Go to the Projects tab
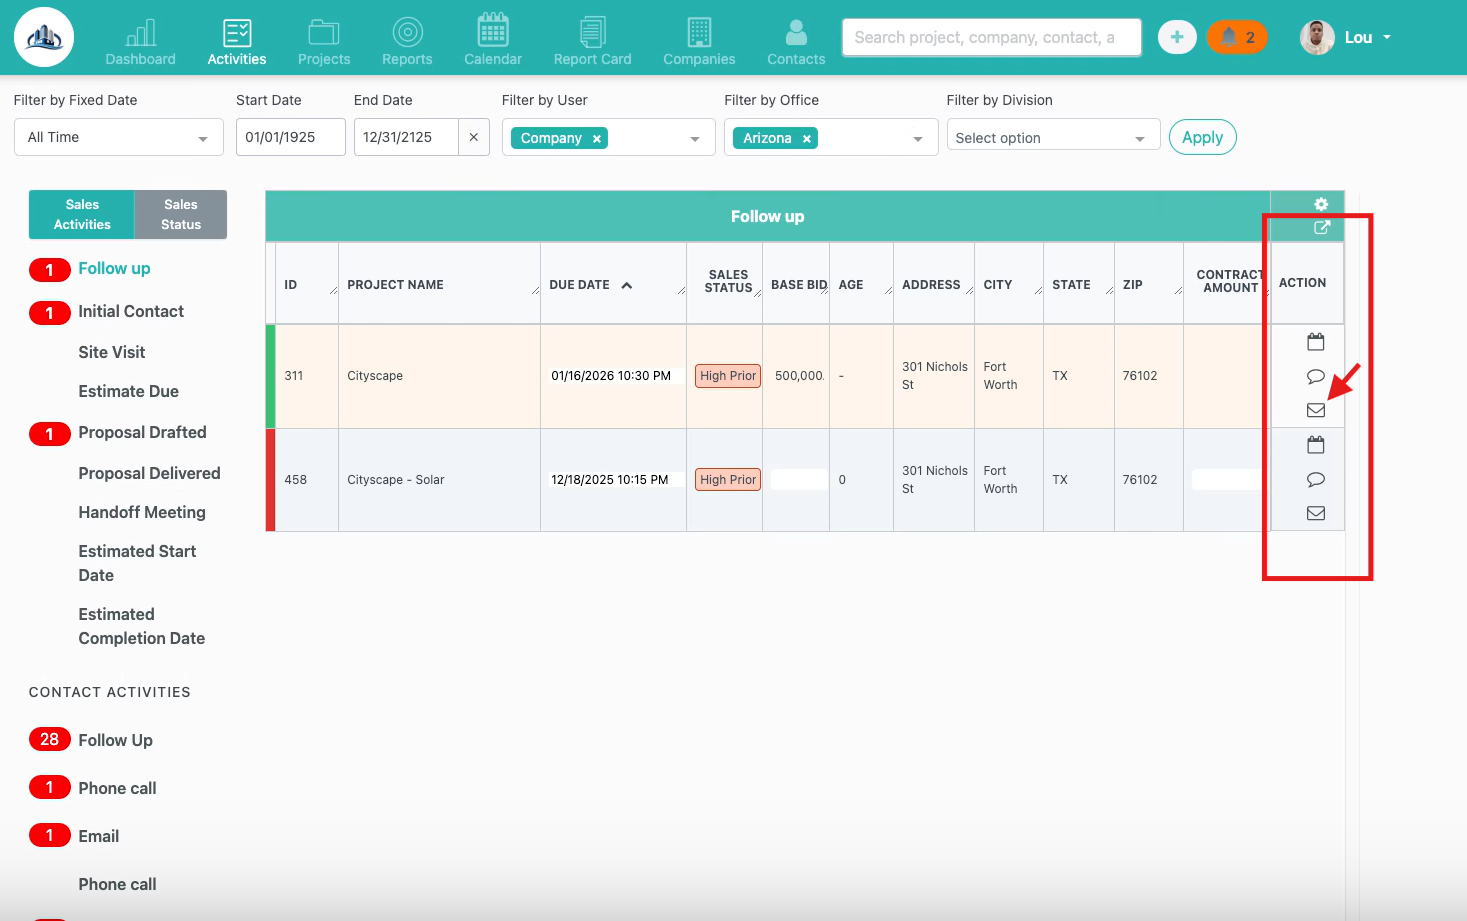This screenshot has height=921, width=1467. (x=324, y=42)
